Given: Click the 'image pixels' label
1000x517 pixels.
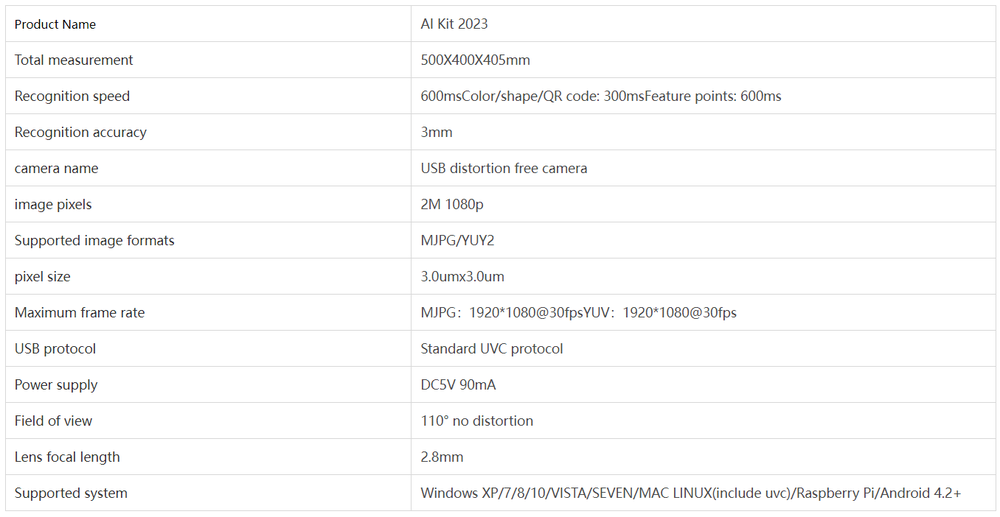Looking at the screenshot, I should pyautogui.click(x=53, y=204).
